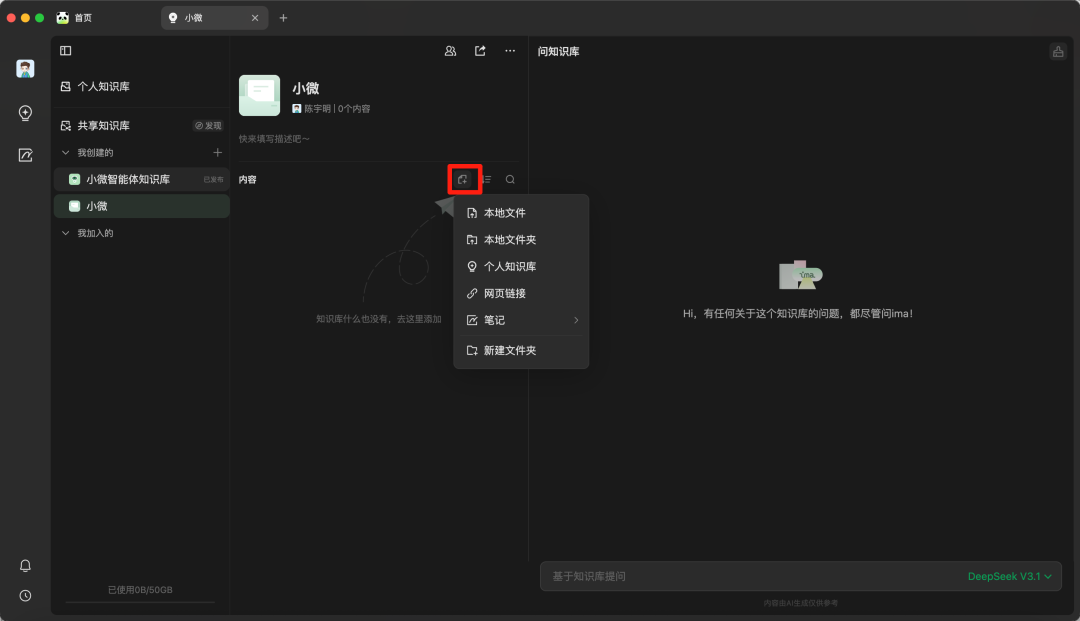Click the clear chat icon top right
This screenshot has width=1080, height=621.
(x=1057, y=52)
